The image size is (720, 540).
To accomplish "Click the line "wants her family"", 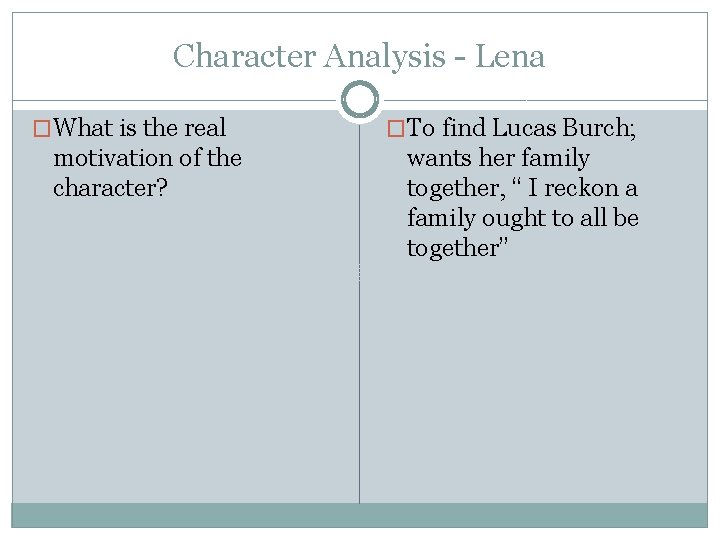I will tap(498, 158).
